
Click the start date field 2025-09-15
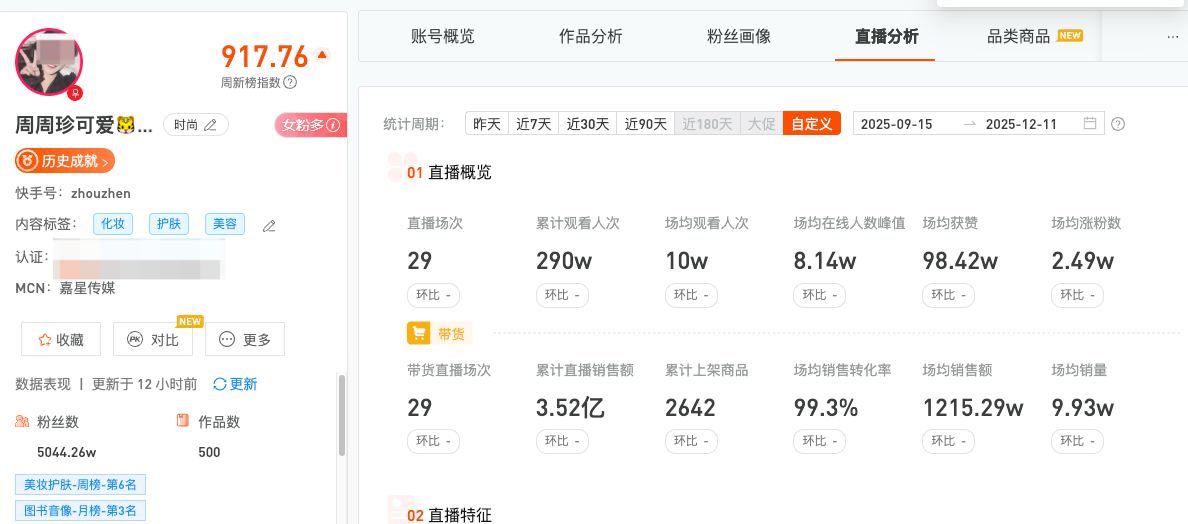click(x=897, y=123)
